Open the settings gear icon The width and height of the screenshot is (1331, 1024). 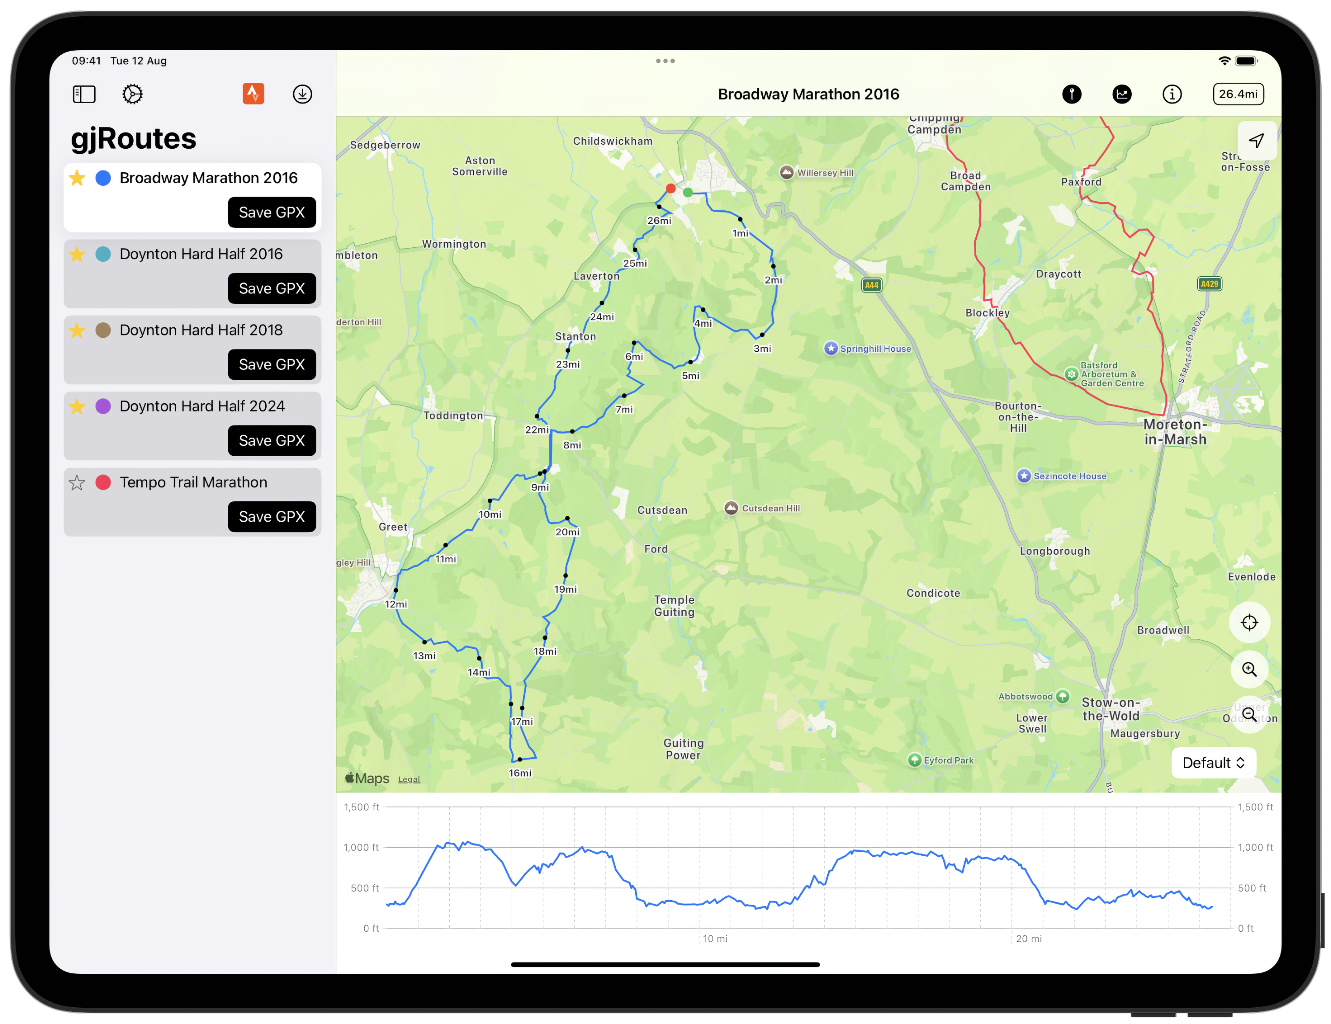(x=132, y=94)
